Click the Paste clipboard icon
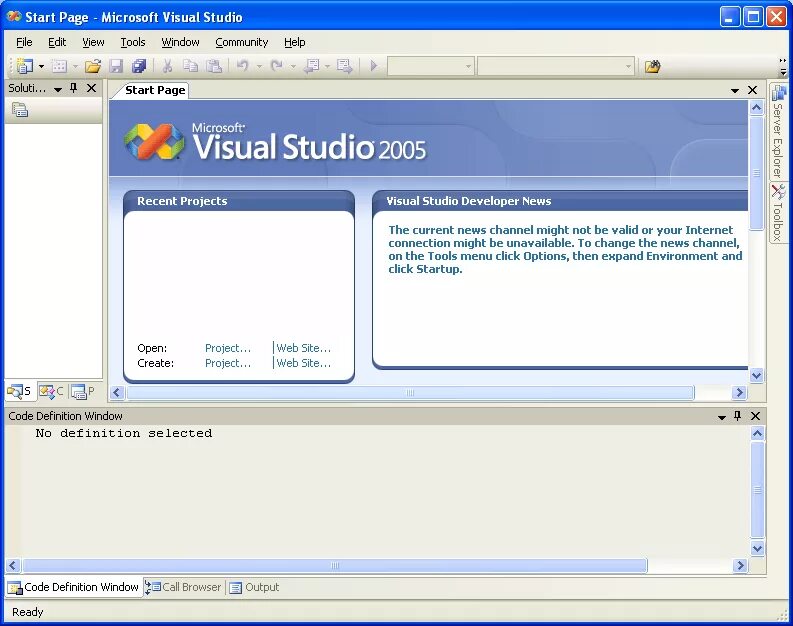The image size is (793, 626). [x=214, y=66]
